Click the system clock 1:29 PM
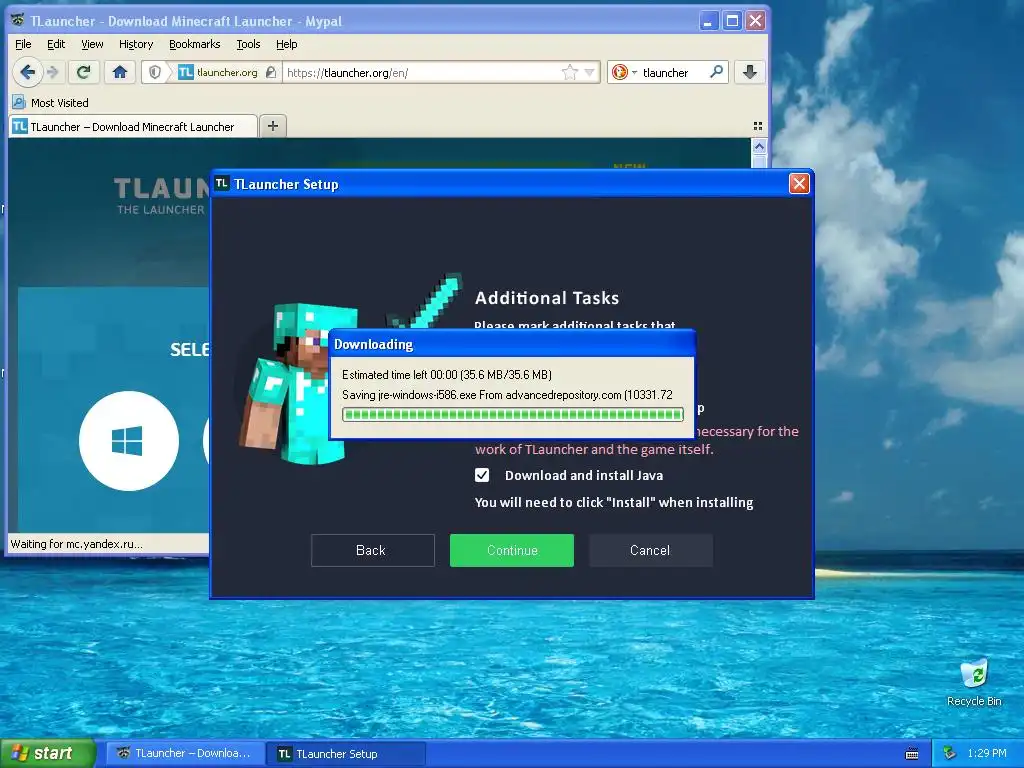The image size is (1024, 768). [987, 753]
